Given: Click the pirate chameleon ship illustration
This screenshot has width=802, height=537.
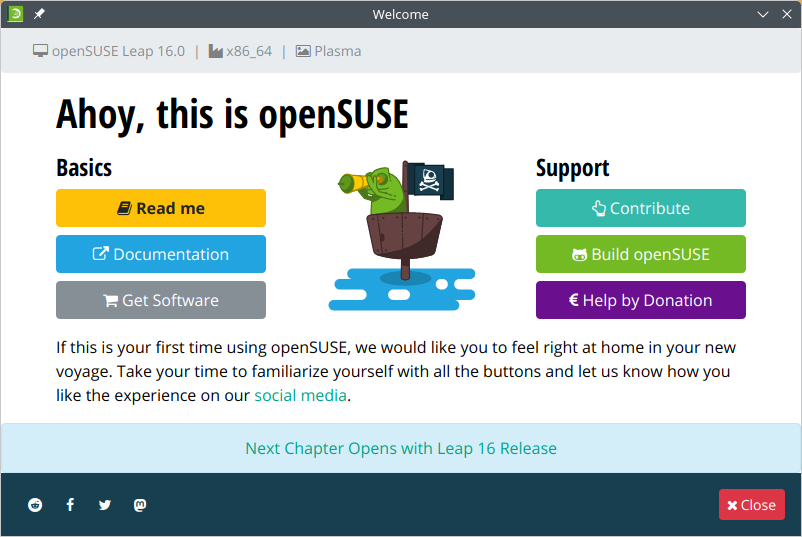Looking at the screenshot, I should (x=402, y=235).
